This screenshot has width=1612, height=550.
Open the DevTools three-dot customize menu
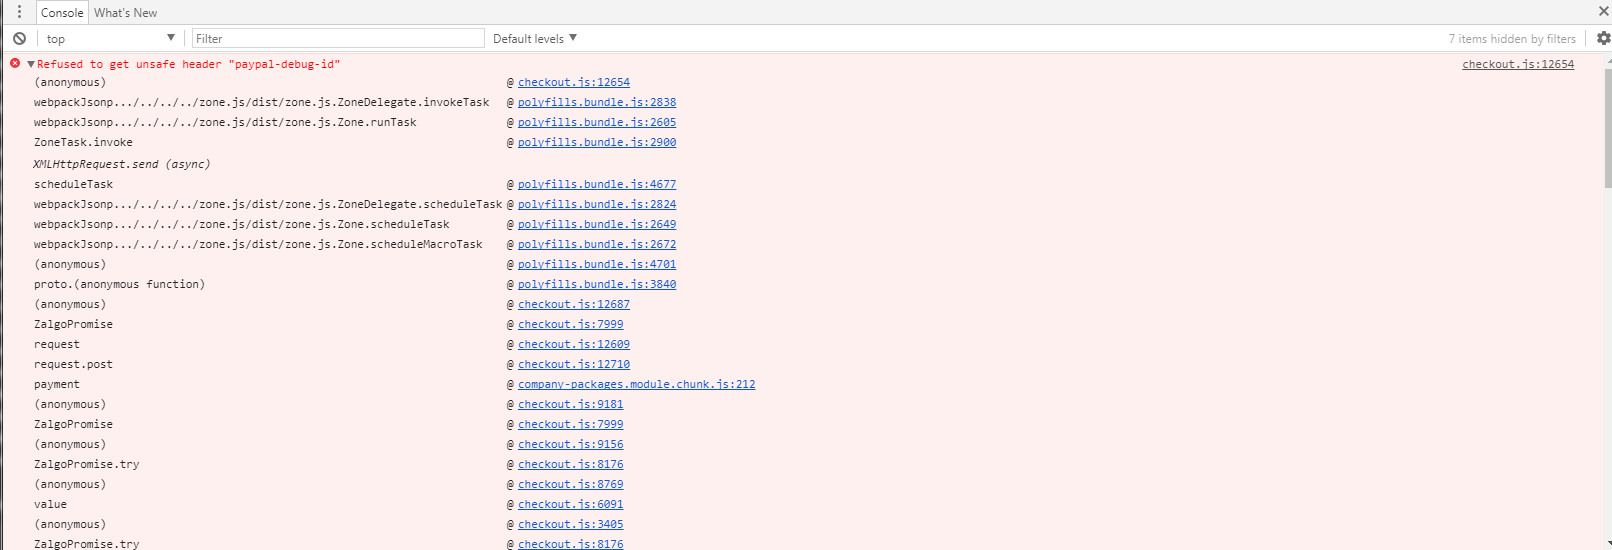(x=19, y=12)
